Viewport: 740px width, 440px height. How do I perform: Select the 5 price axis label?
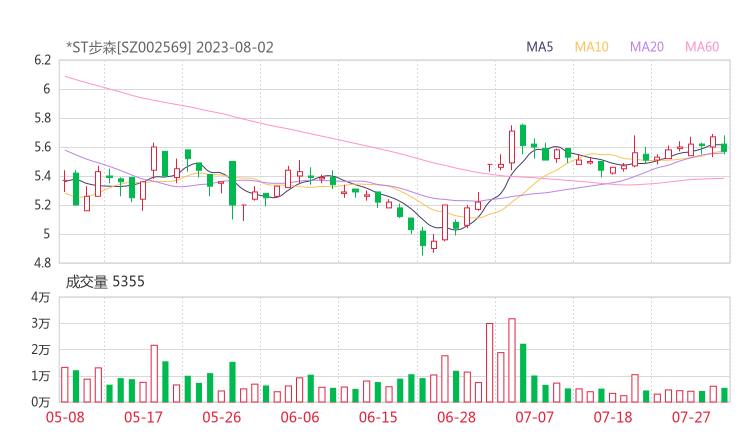(46, 234)
